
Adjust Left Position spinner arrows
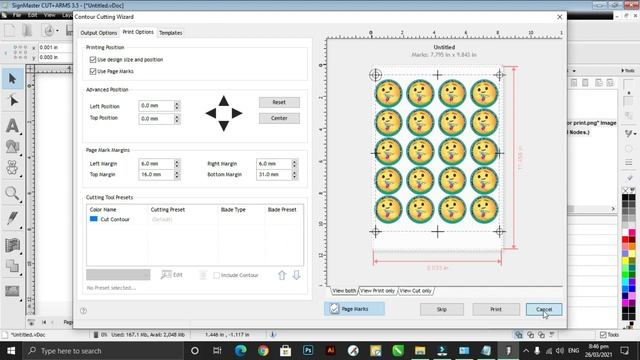coord(177,106)
